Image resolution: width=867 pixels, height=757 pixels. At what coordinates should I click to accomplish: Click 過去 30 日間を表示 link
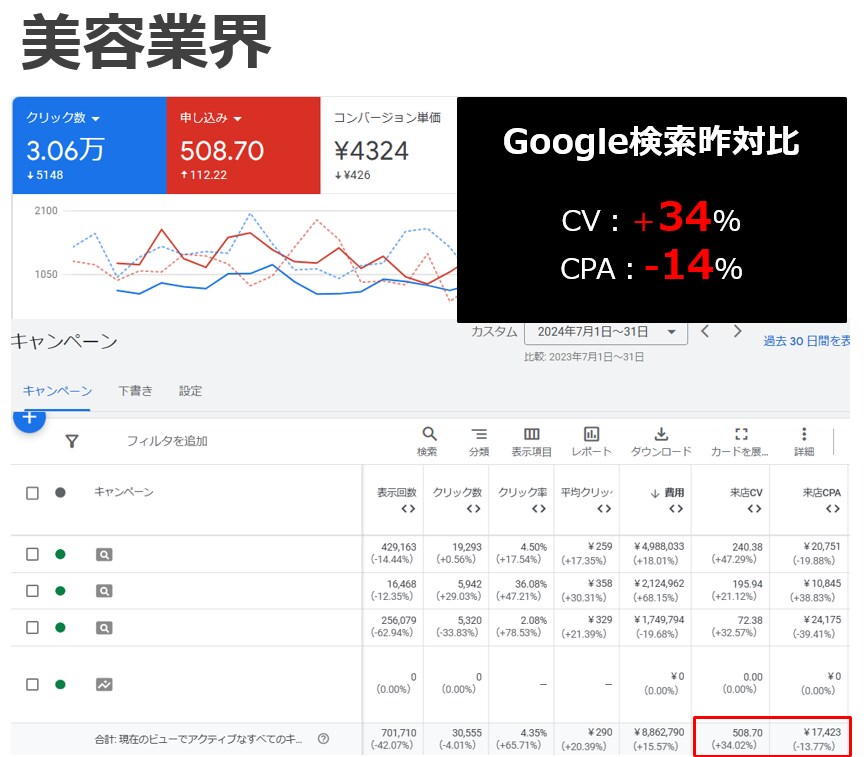point(807,341)
